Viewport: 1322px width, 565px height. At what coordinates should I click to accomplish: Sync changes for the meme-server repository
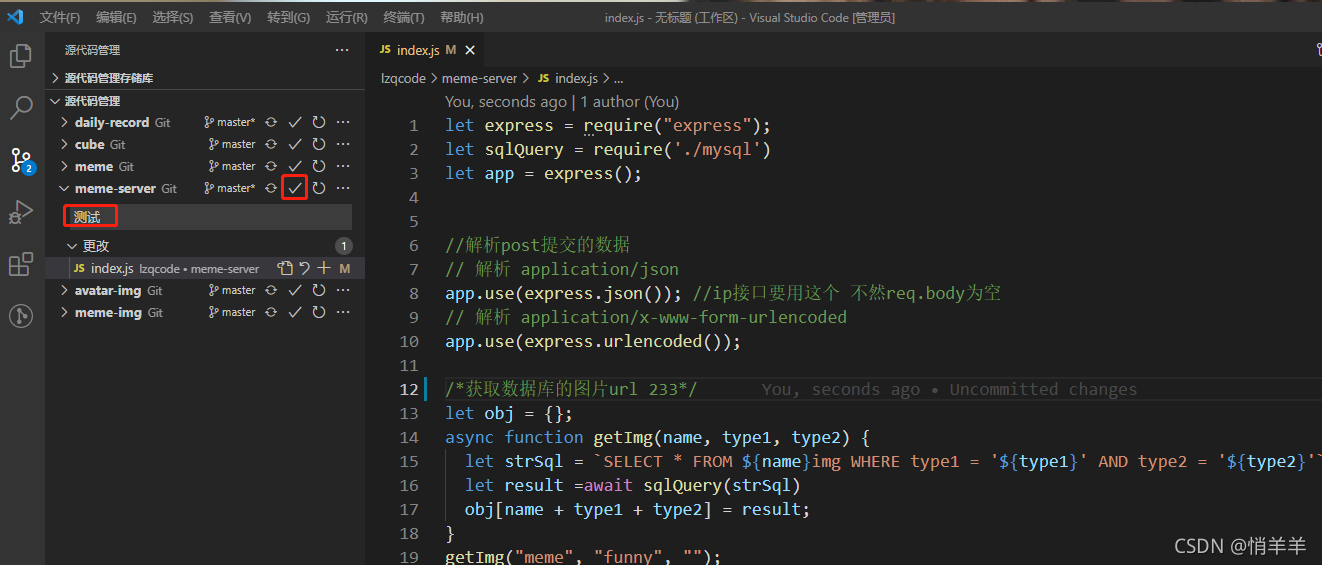(x=271, y=188)
